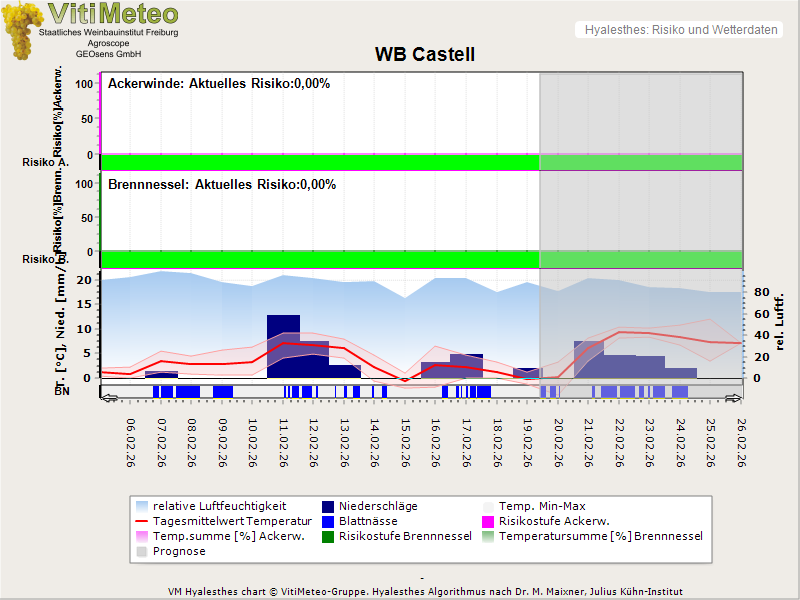Select the Risikostufe Ackerw. magenta swatch
Image resolution: width=800 pixels, height=600 pixels.
487,522
